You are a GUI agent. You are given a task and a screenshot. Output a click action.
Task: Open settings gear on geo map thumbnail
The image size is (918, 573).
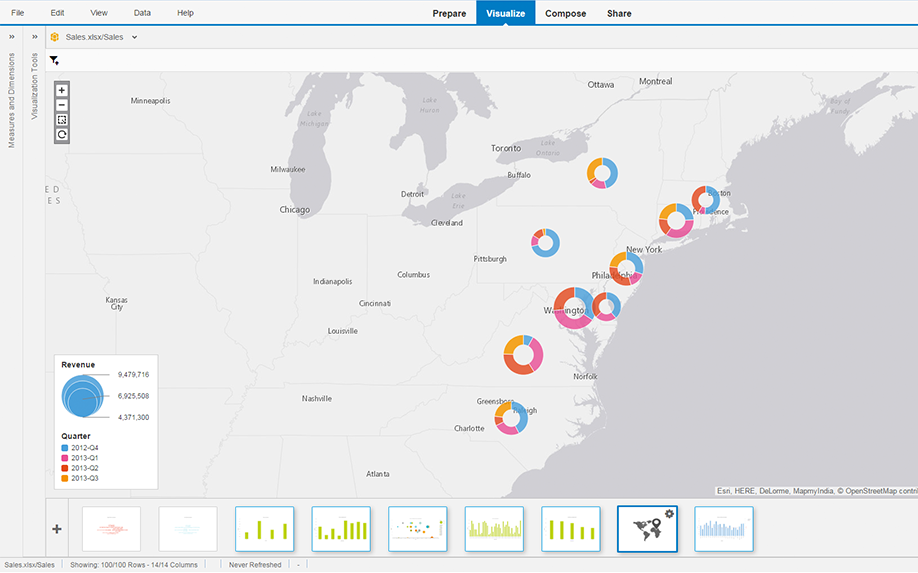point(669,513)
